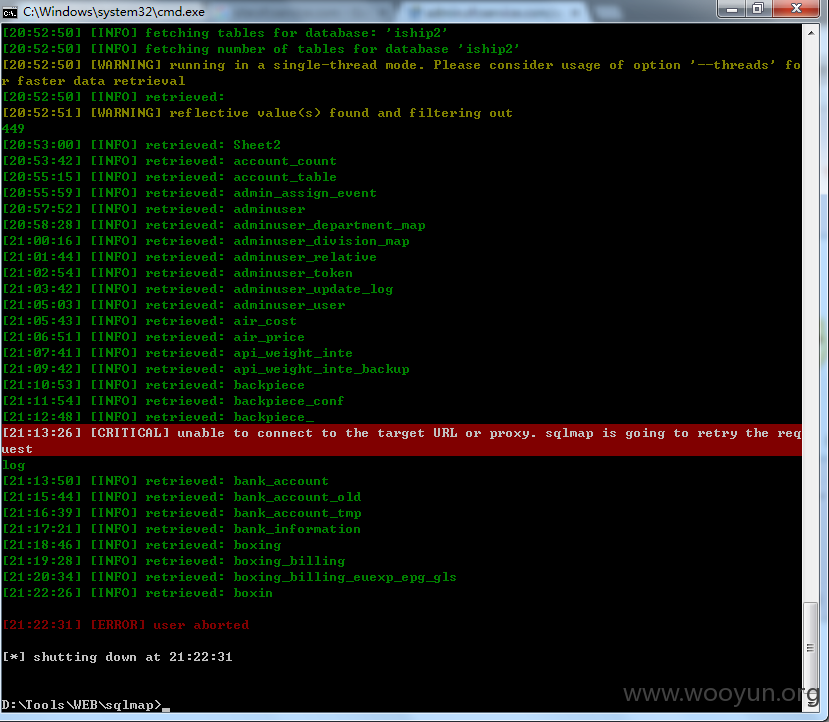Click 'fetching number of tables' line

(x=261, y=49)
